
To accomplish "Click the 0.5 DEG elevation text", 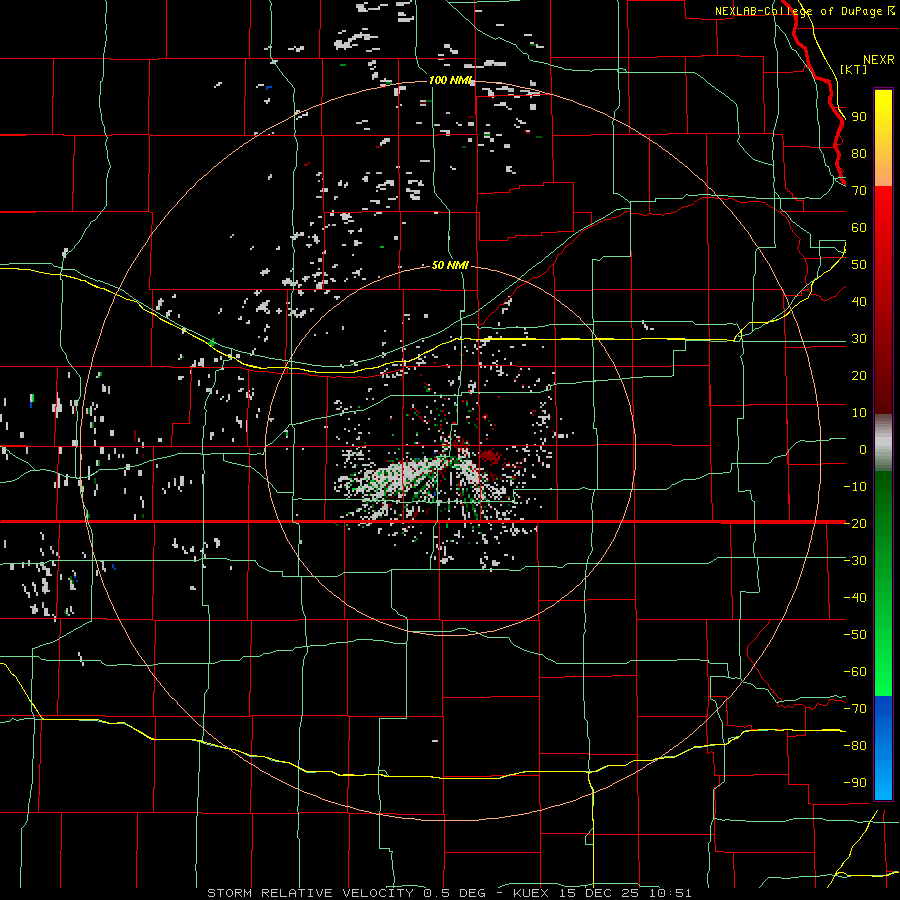I will [x=455, y=893].
